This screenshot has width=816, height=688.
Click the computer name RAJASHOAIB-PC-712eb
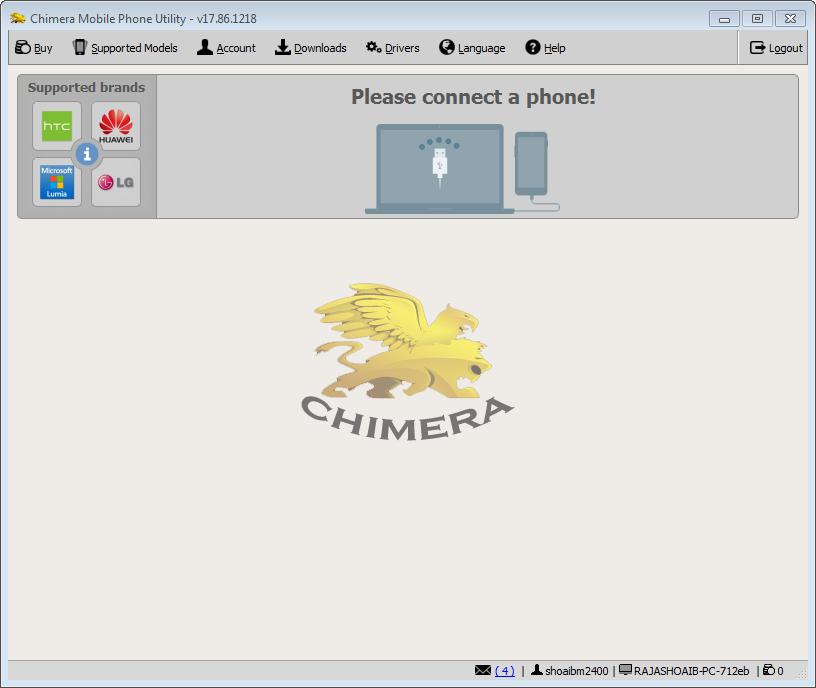[692, 671]
